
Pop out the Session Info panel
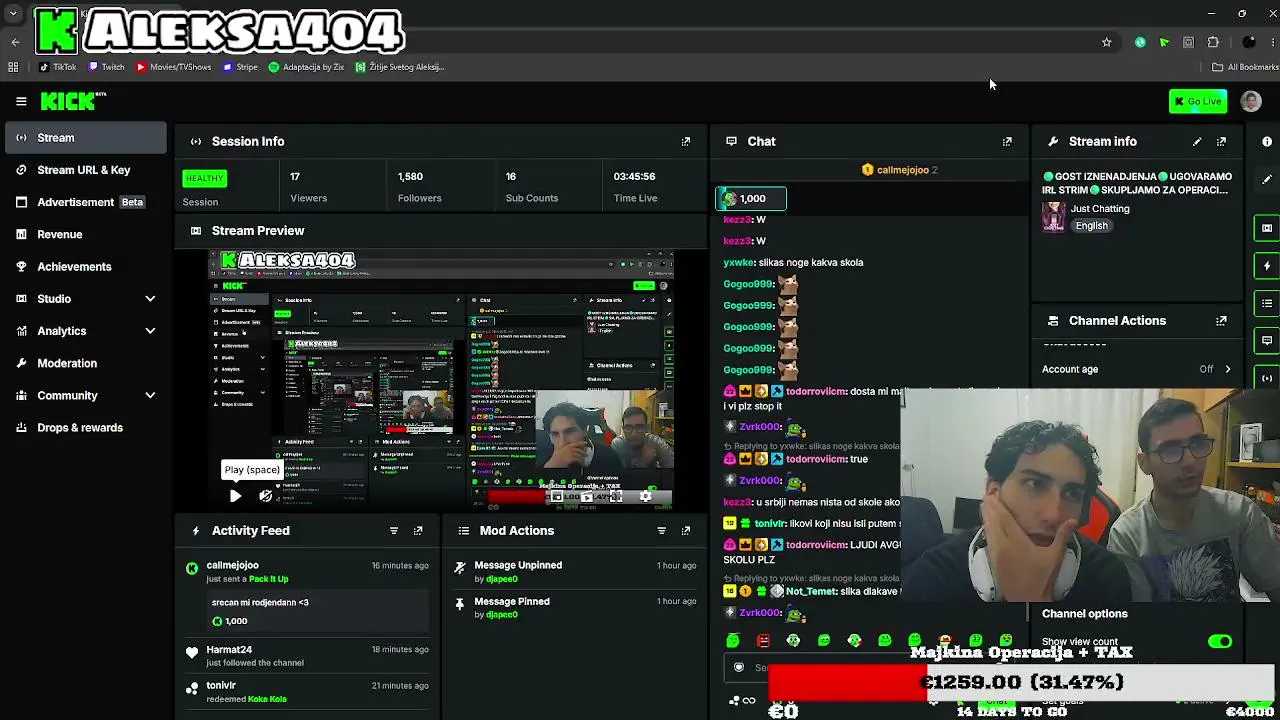click(686, 142)
